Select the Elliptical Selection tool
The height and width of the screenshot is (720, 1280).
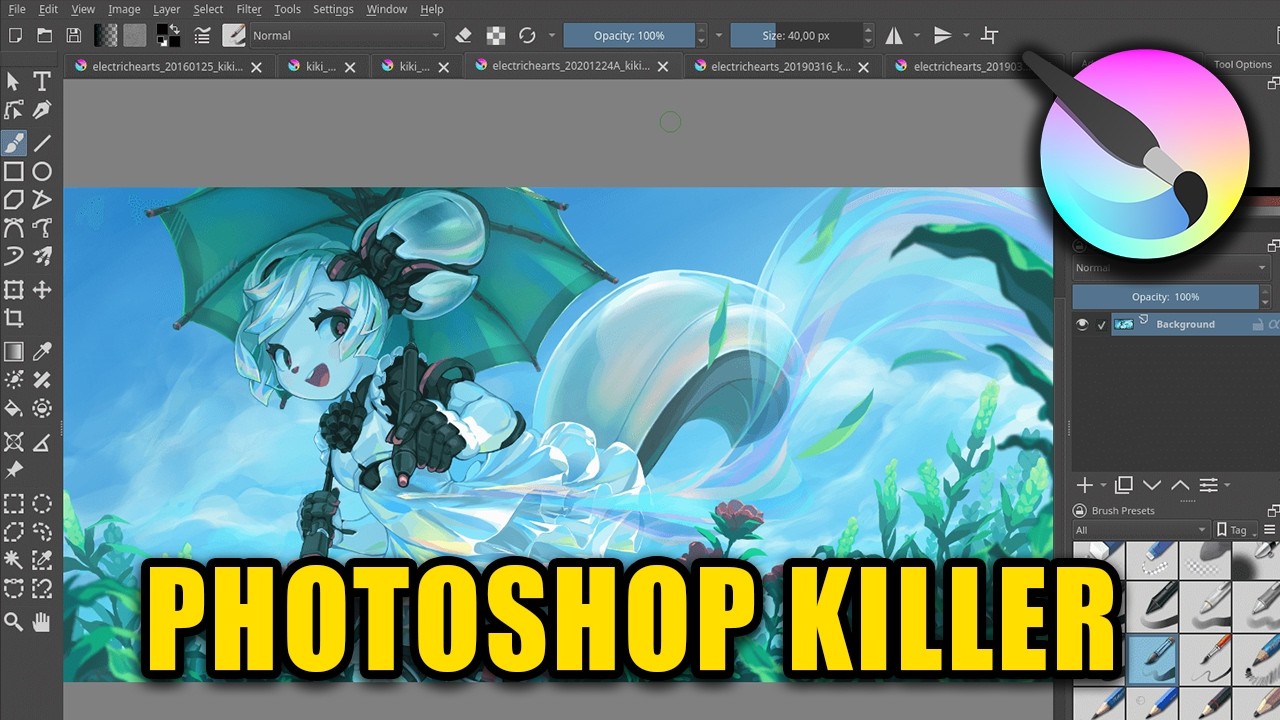42,503
